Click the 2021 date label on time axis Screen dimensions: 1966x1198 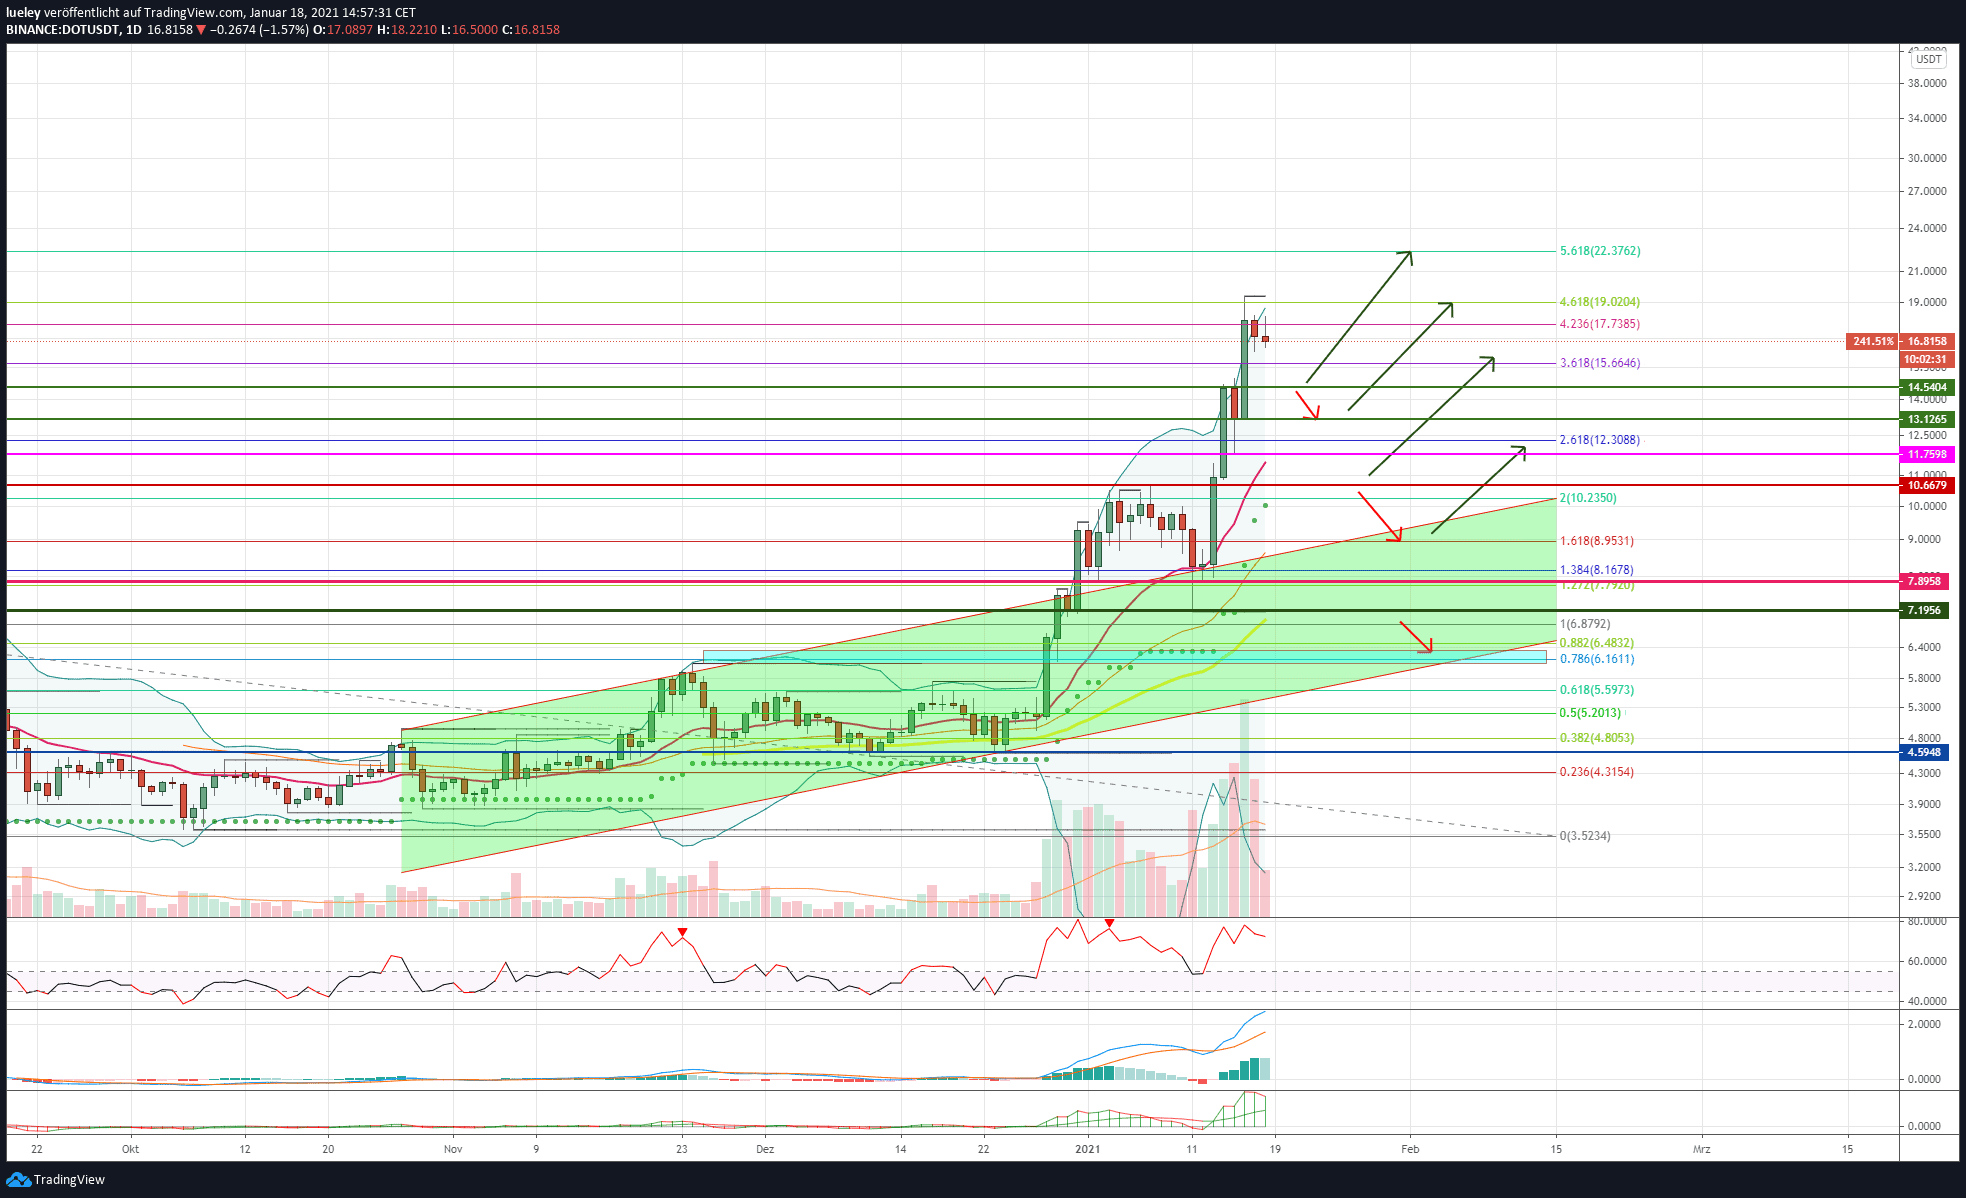(1087, 1149)
